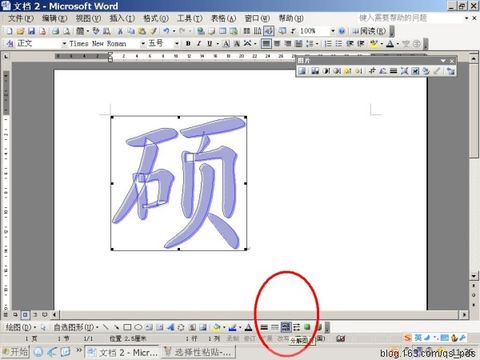Open the 视图 menu
Image resolution: width=480 pixels, height=360 pixels.
click(x=88, y=18)
